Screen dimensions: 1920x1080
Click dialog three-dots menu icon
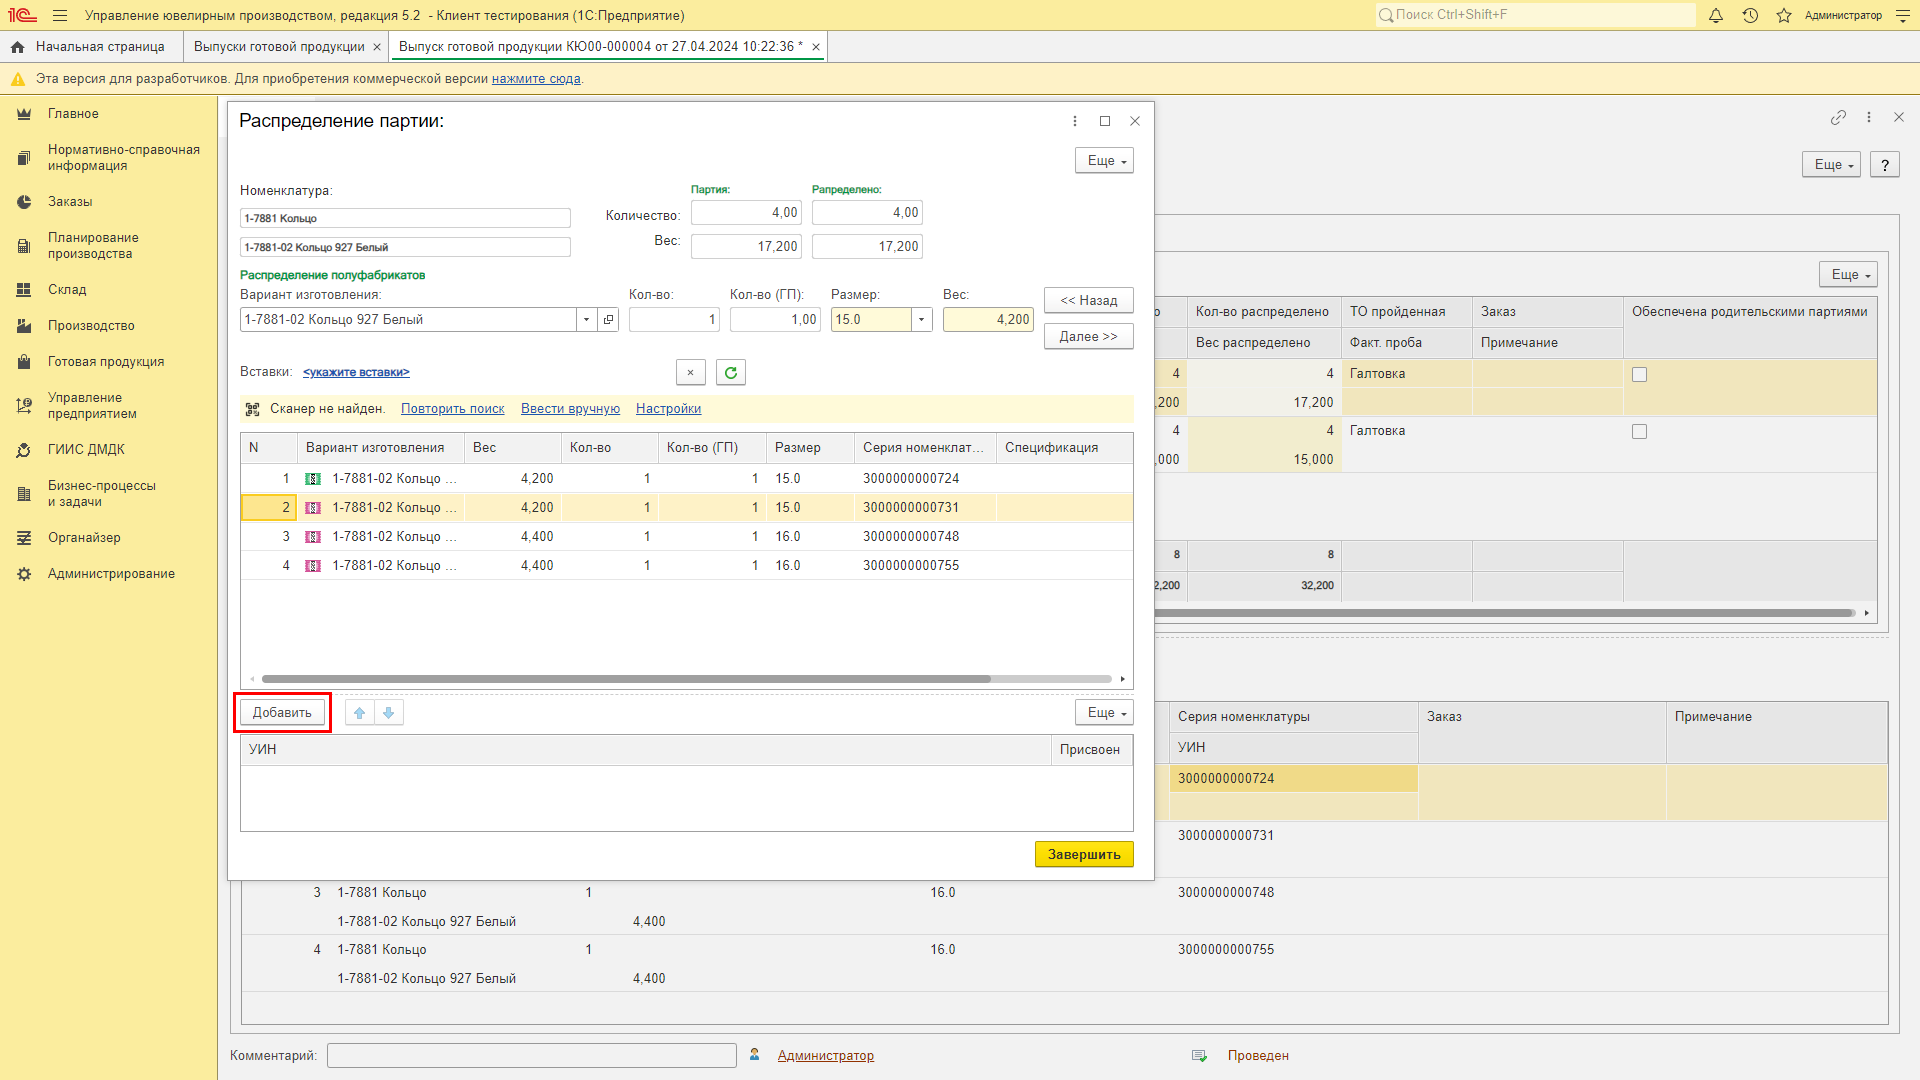point(1075,121)
